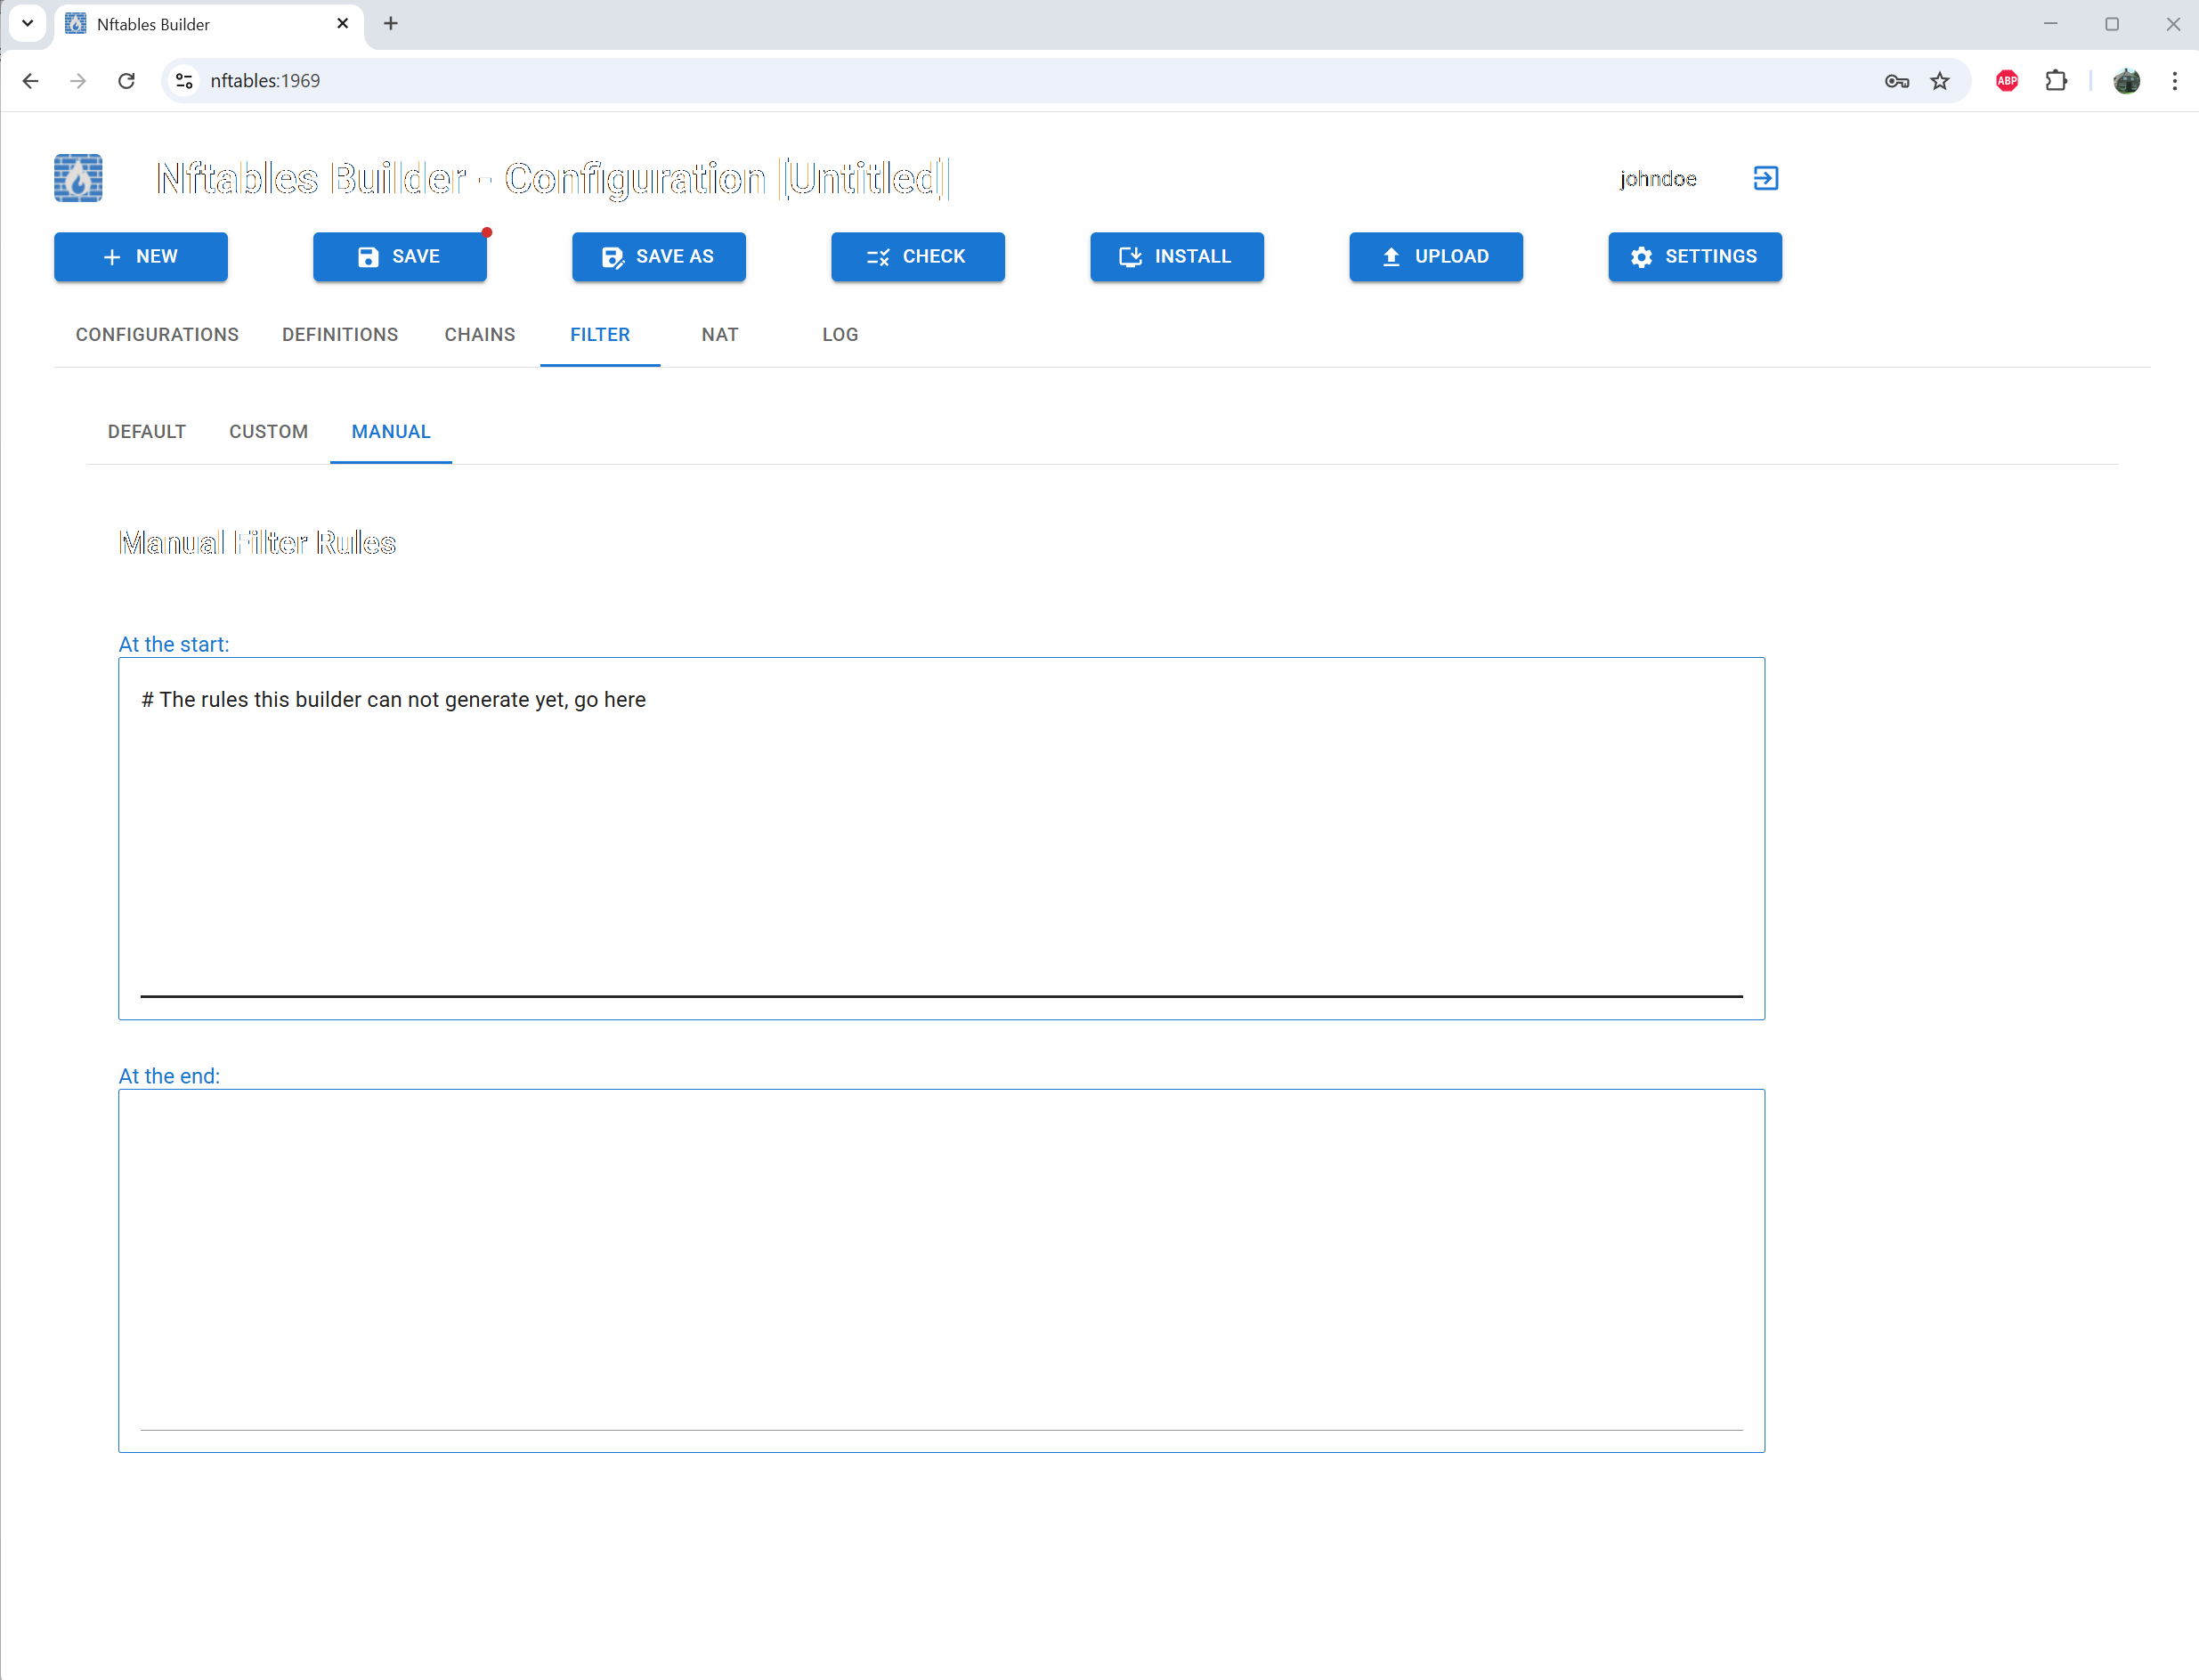Open Settings via the gear icon

(x=1642, y=257)
